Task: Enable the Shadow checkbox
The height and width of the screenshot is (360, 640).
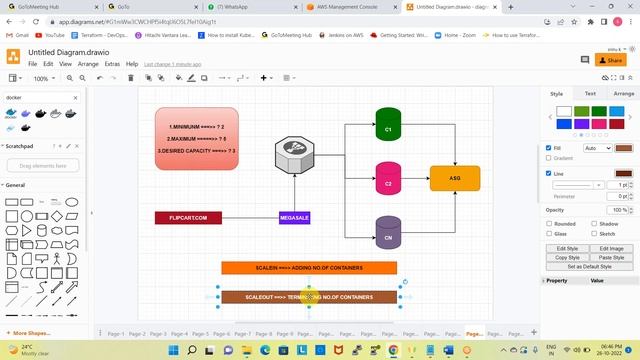Action: pos(594,224)
